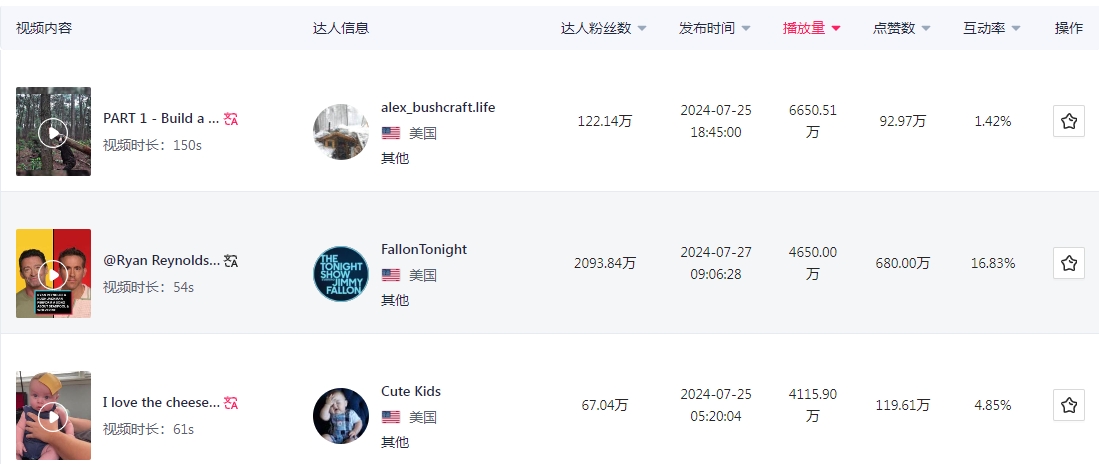The image size is (1099, 464).
Task: Translate the 'PART 1 - Build a' title
Action: (x=231, y=119)
